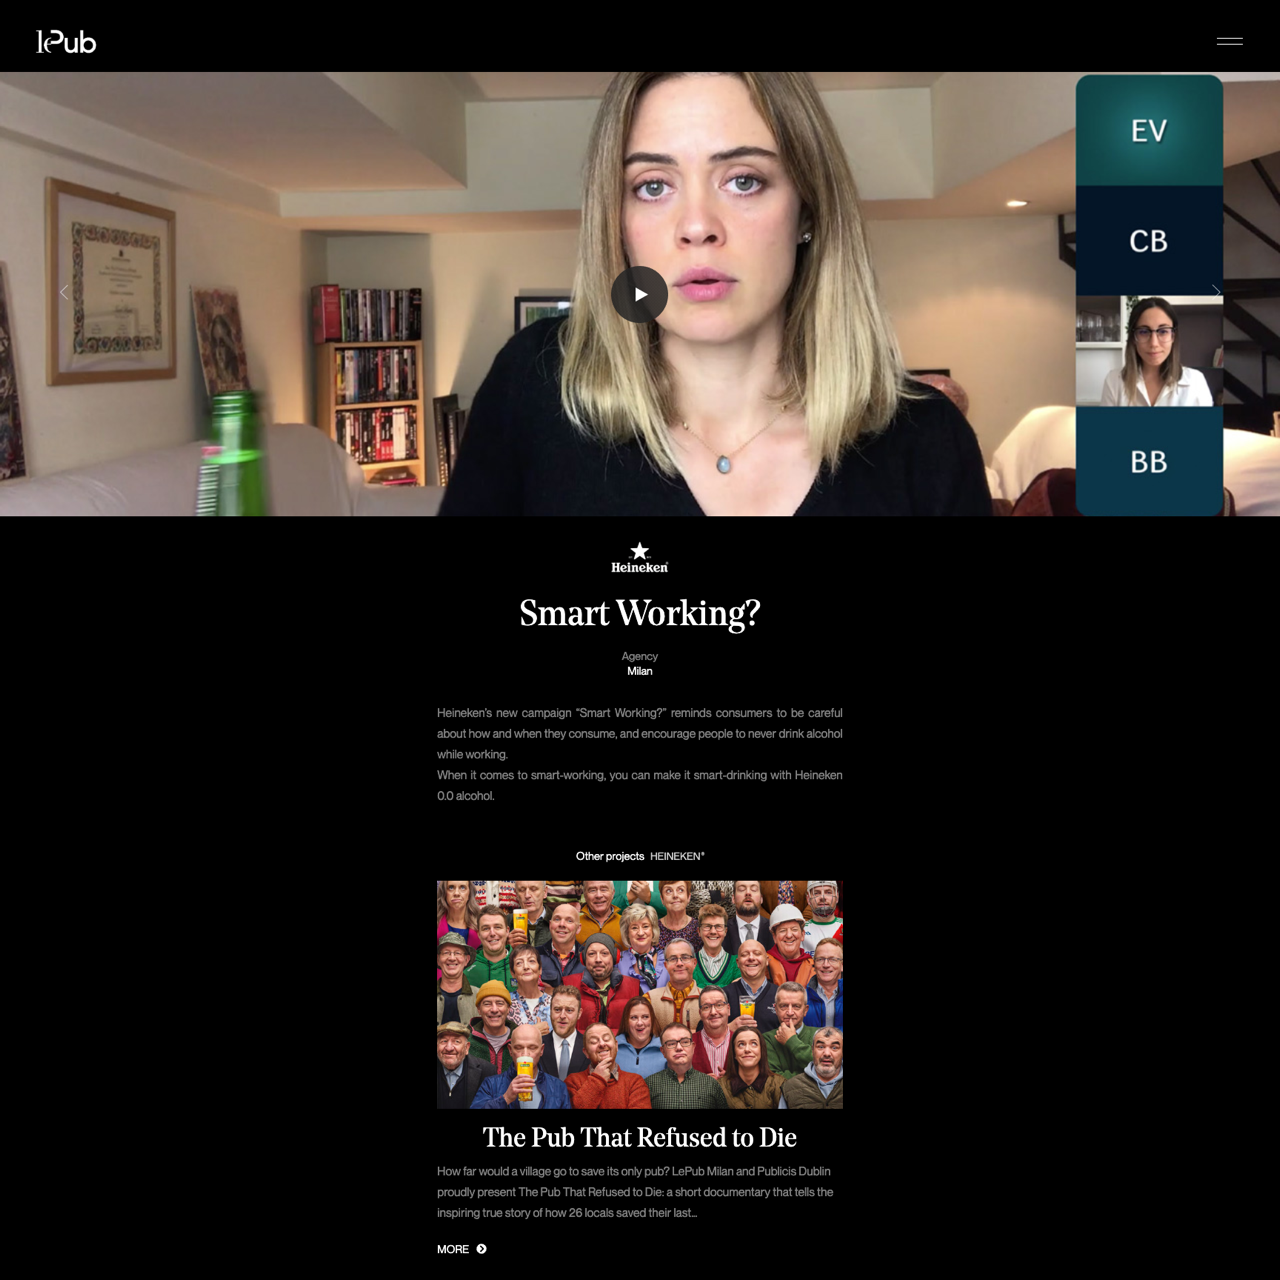Click the circled arrow beside MORE
Screen dimensions: 1280x1280
pyautogui.click(x=482, y=1249)
